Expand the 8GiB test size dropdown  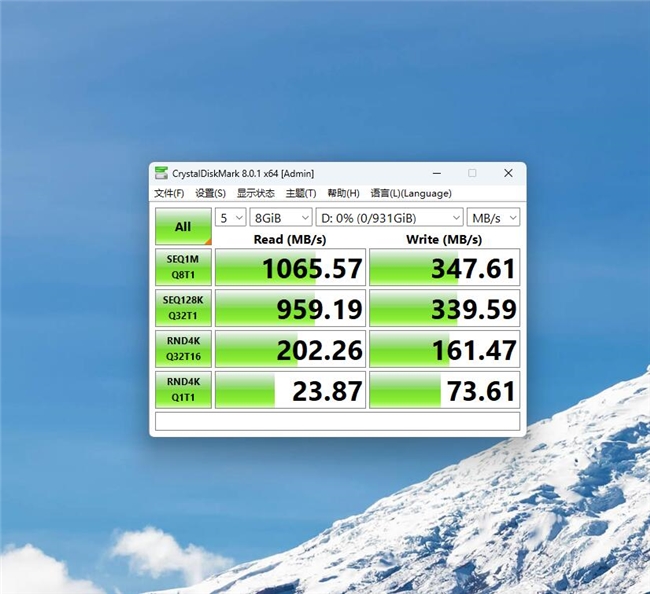click(x=280, y=217)
